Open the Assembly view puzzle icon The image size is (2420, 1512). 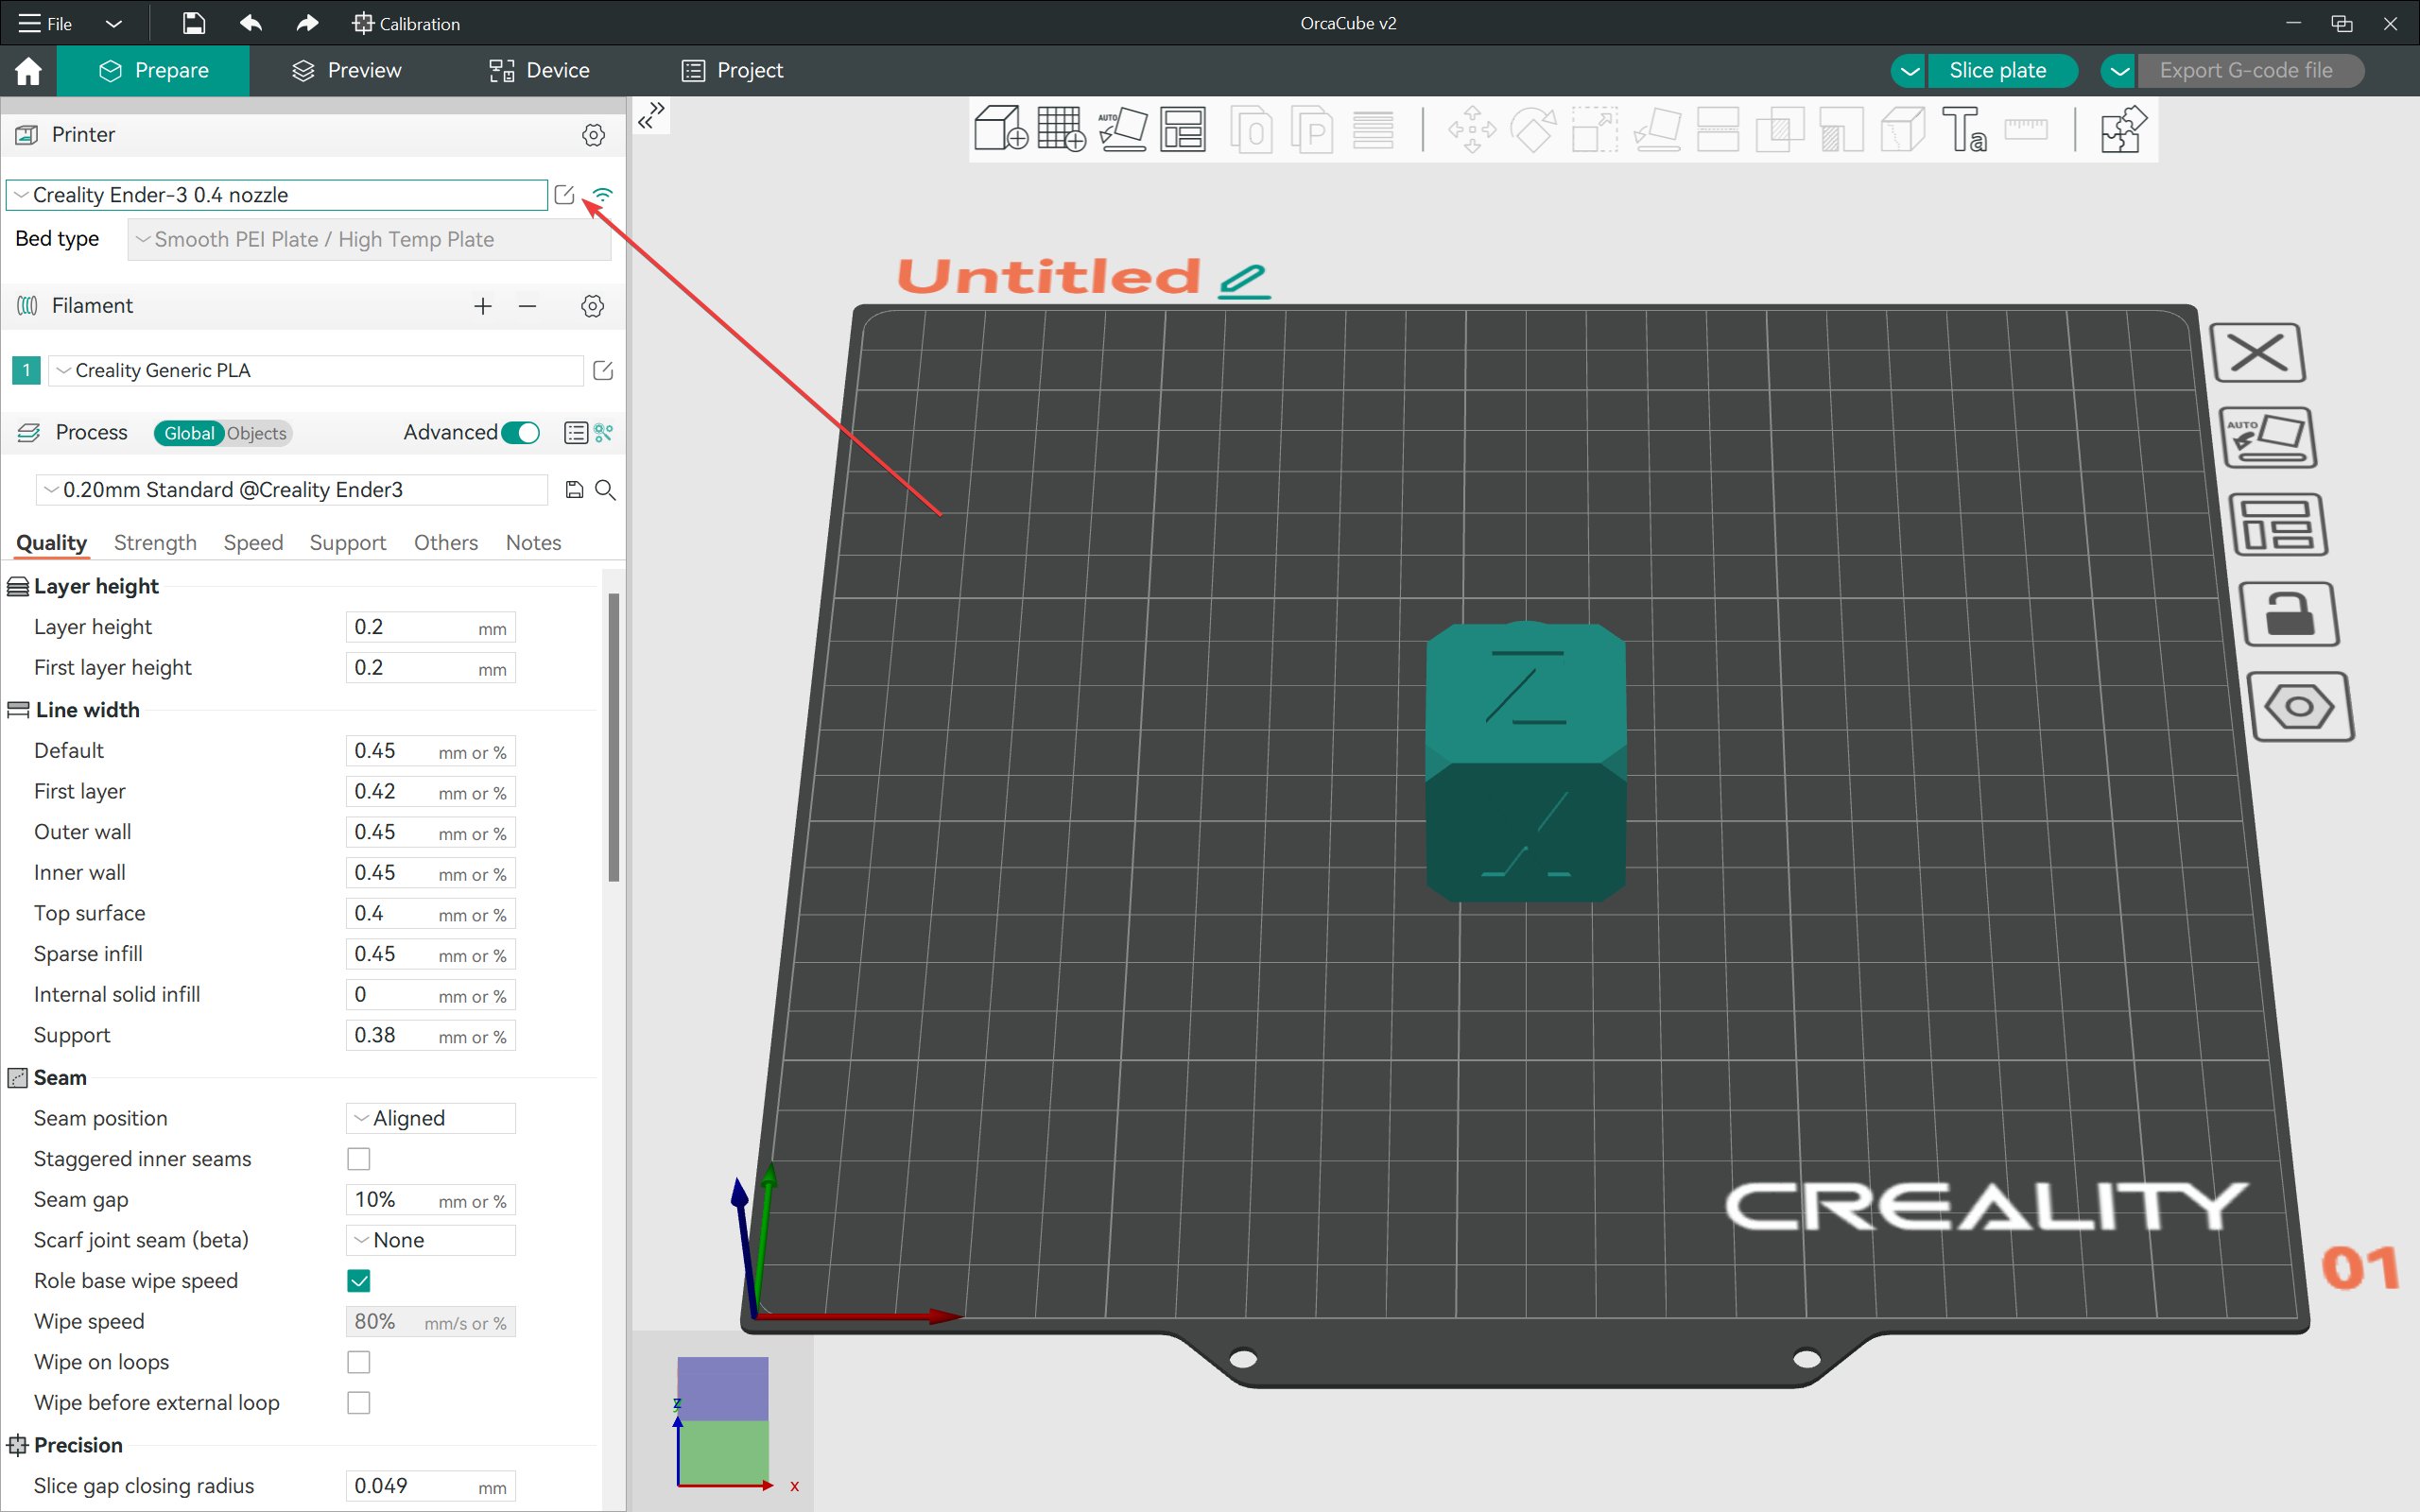tap(2122, 129)
